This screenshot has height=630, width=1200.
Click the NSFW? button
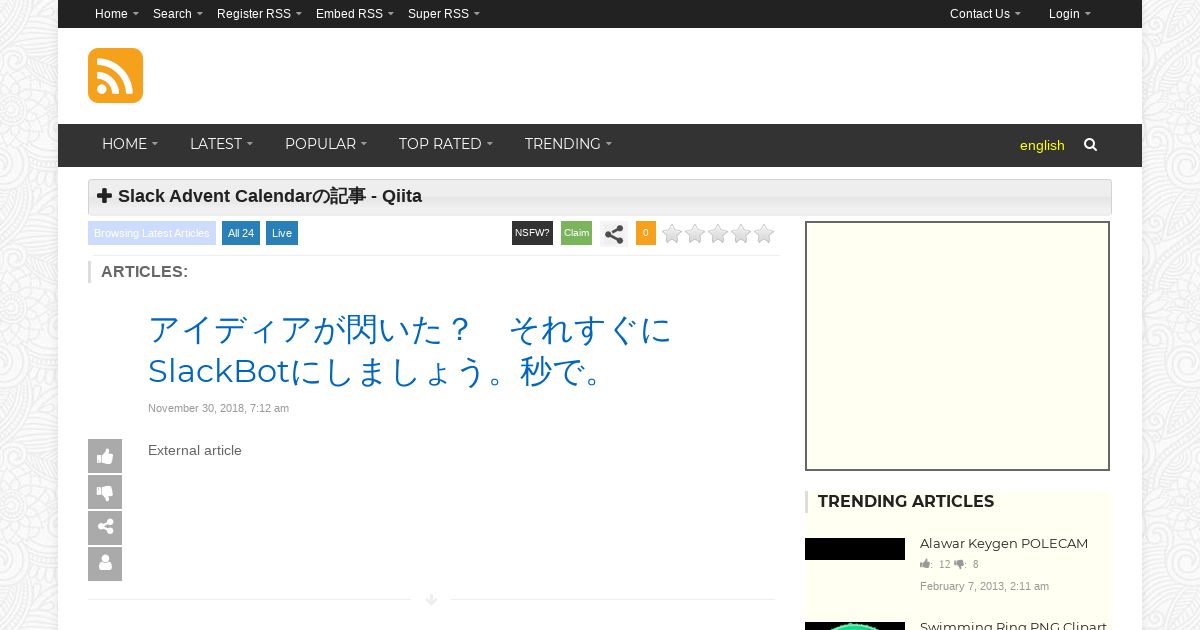[x=532, y=233]
